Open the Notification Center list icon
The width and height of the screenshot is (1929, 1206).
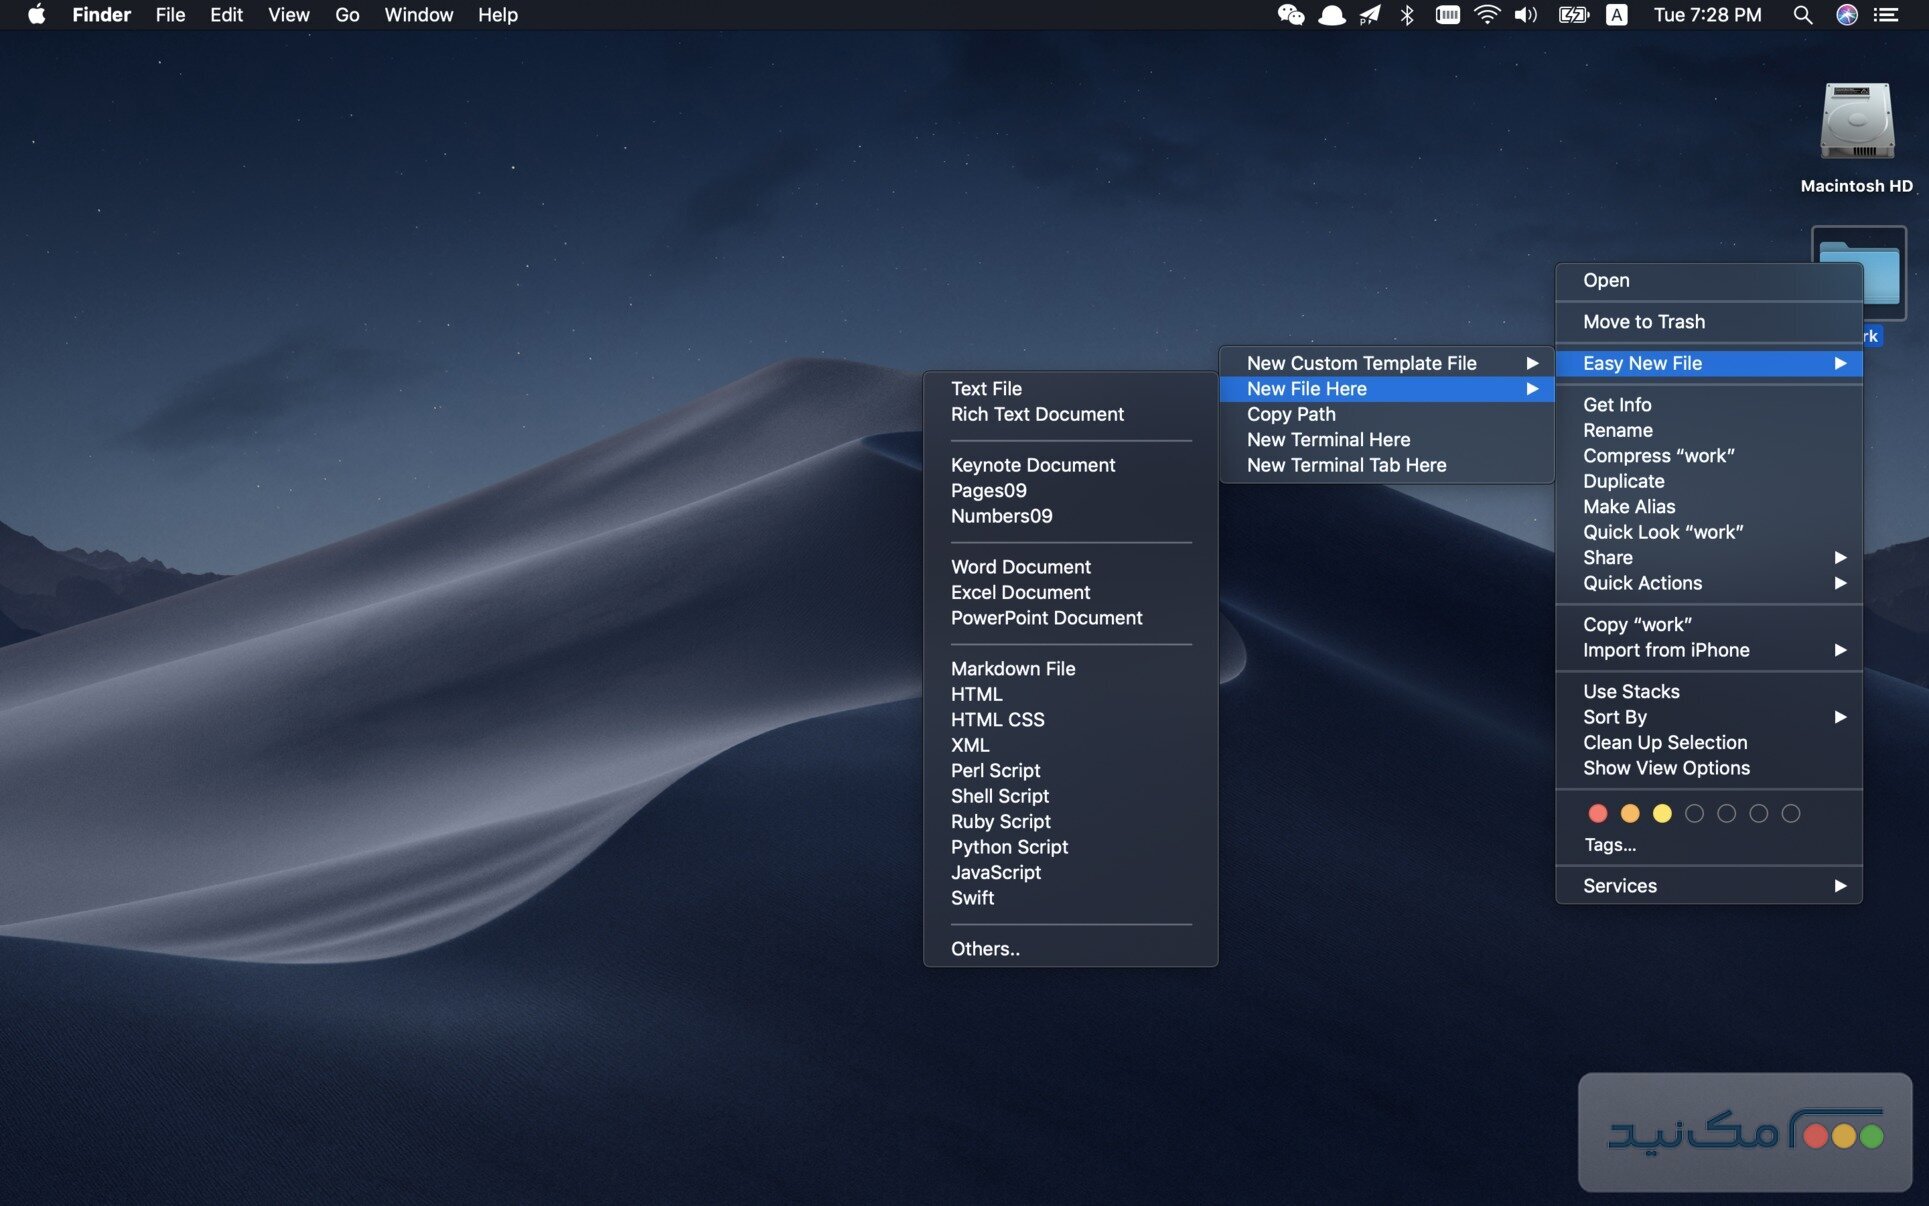[x=1886, y=15]
